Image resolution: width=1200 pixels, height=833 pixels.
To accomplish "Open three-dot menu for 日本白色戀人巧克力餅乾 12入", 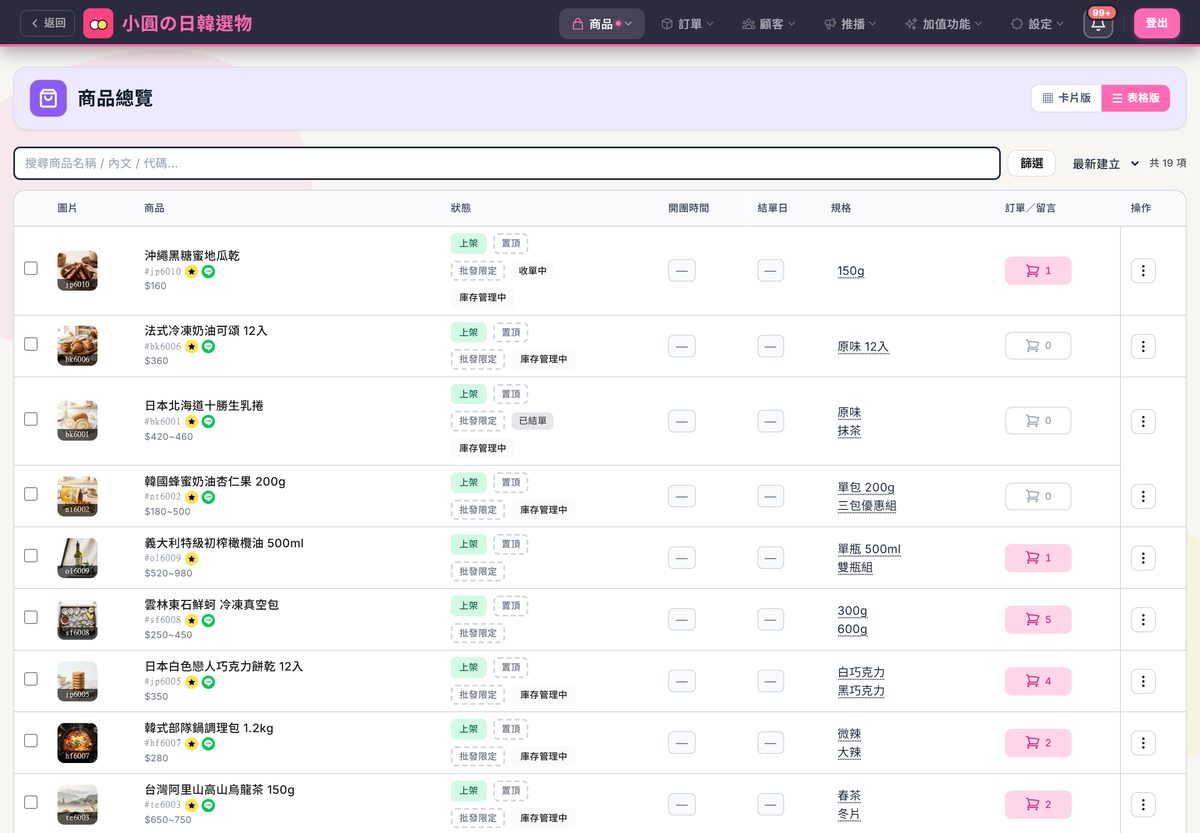I will [x=1143, y=681].
